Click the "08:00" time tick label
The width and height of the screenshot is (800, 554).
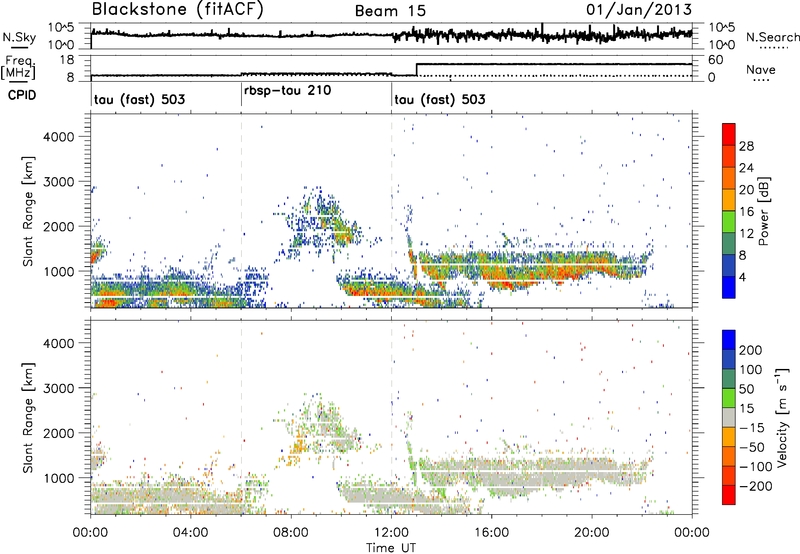pyautogui.click(x=290, y=533)
